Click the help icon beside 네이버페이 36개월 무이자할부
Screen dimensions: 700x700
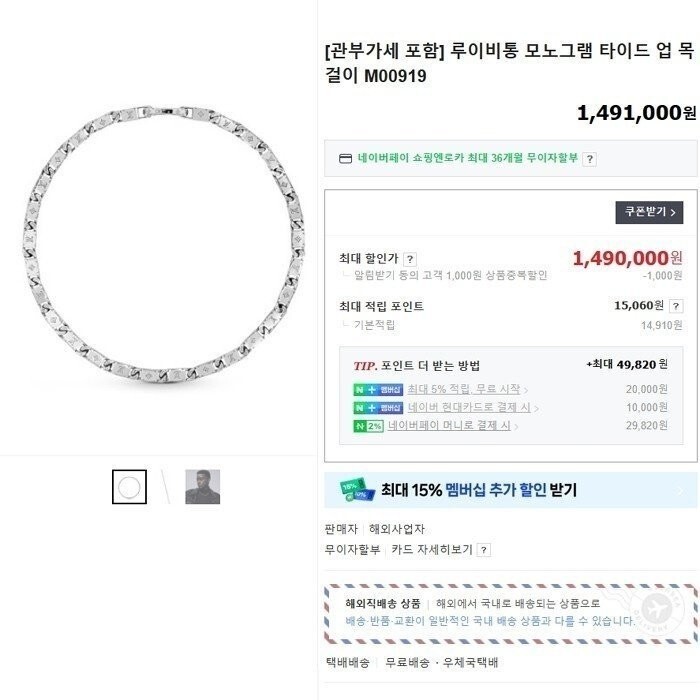click(x=589, y=159)
